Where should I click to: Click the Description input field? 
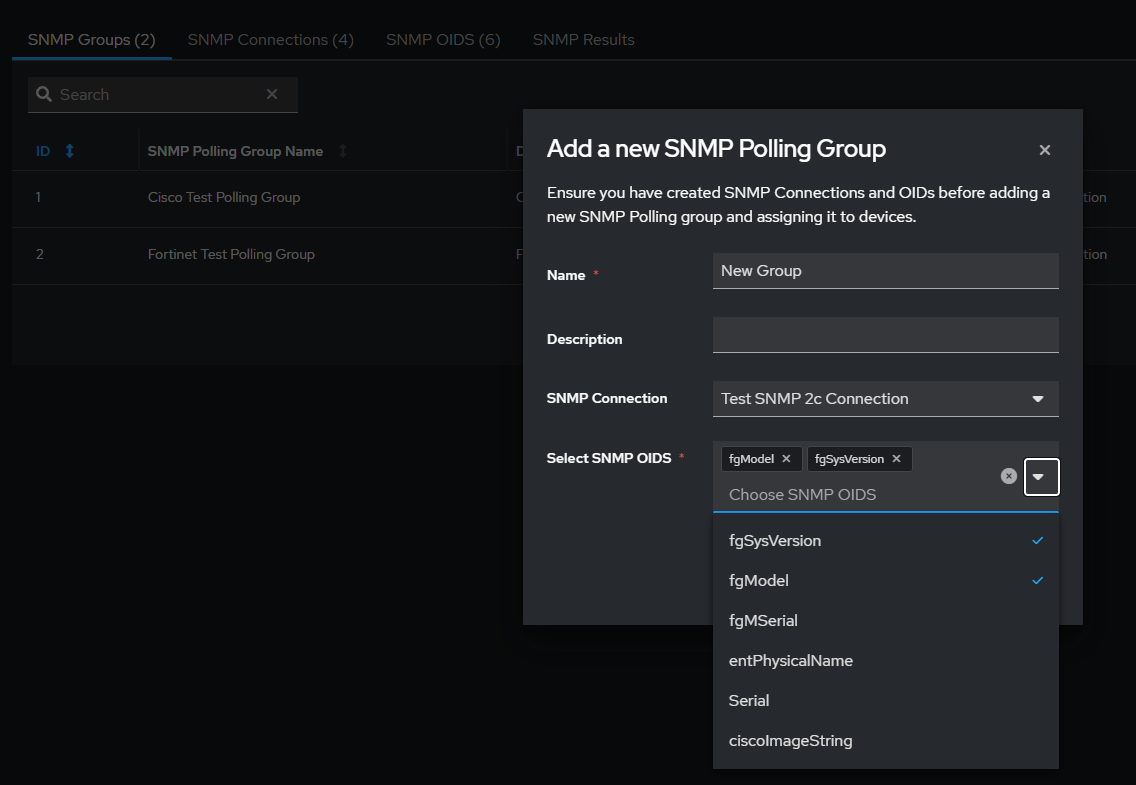pyautogui.click(x=885, y=335)
